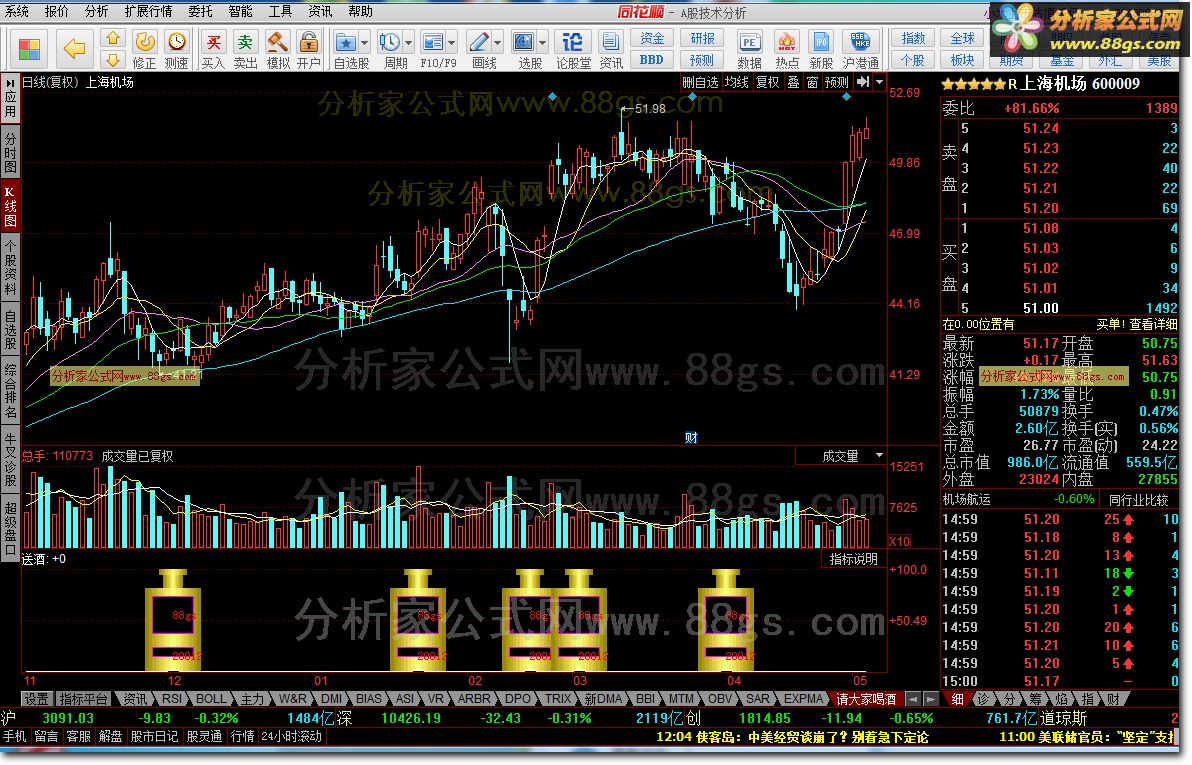Go back with the yellow left arrow

(74, 49)
